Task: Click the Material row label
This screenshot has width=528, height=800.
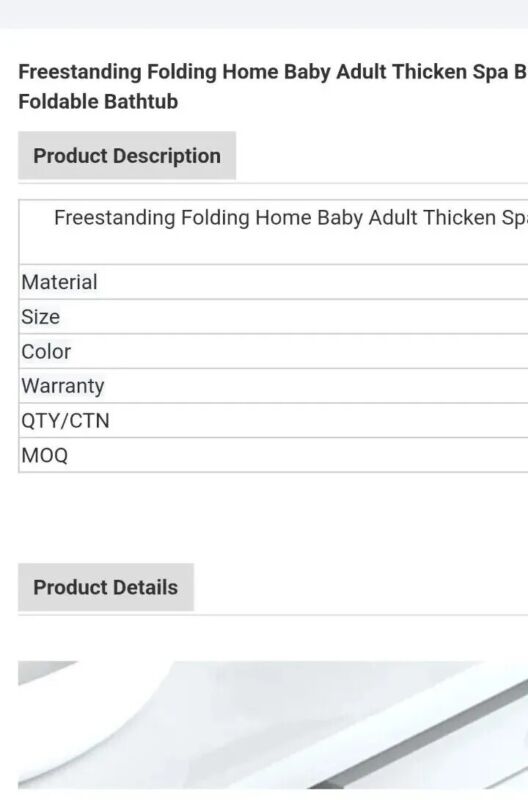Action: [59, 282]
